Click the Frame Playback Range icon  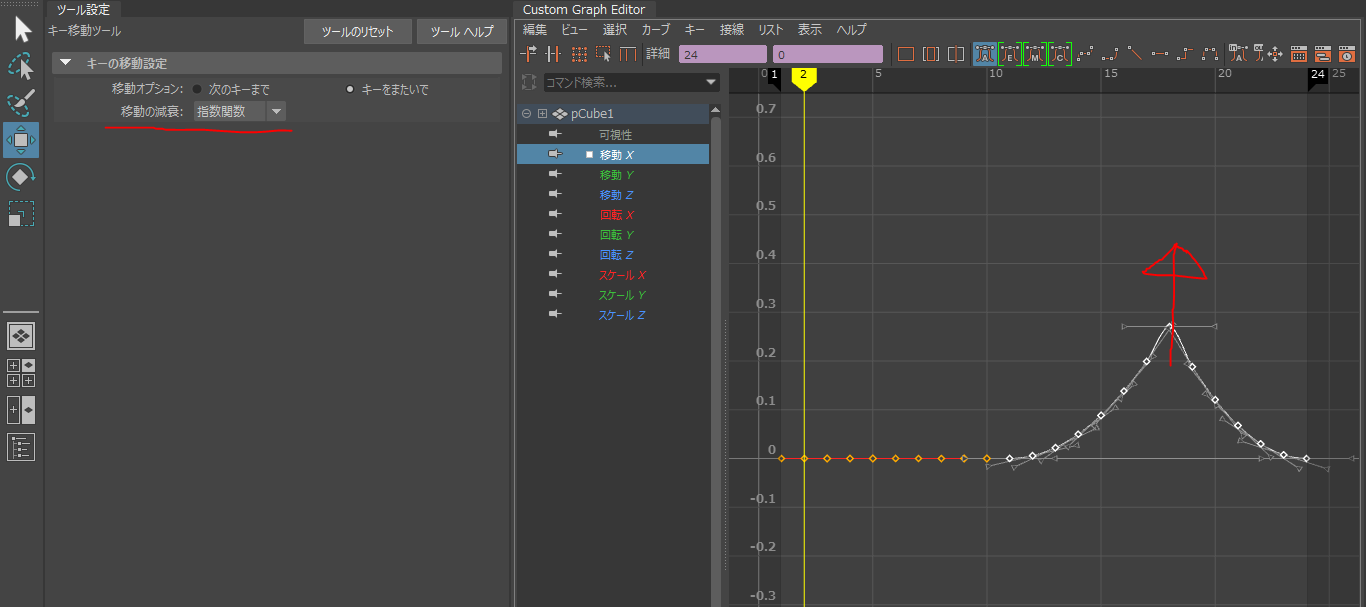coord(931,54)
